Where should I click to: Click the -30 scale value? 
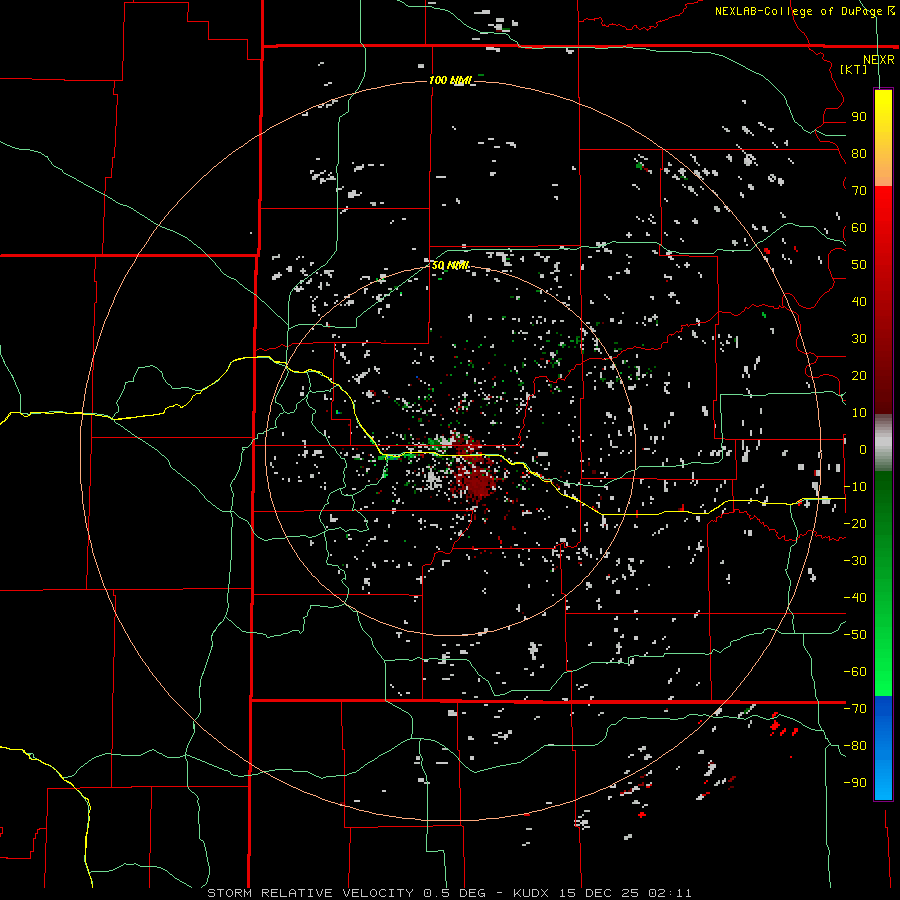[x=855, y=561]
